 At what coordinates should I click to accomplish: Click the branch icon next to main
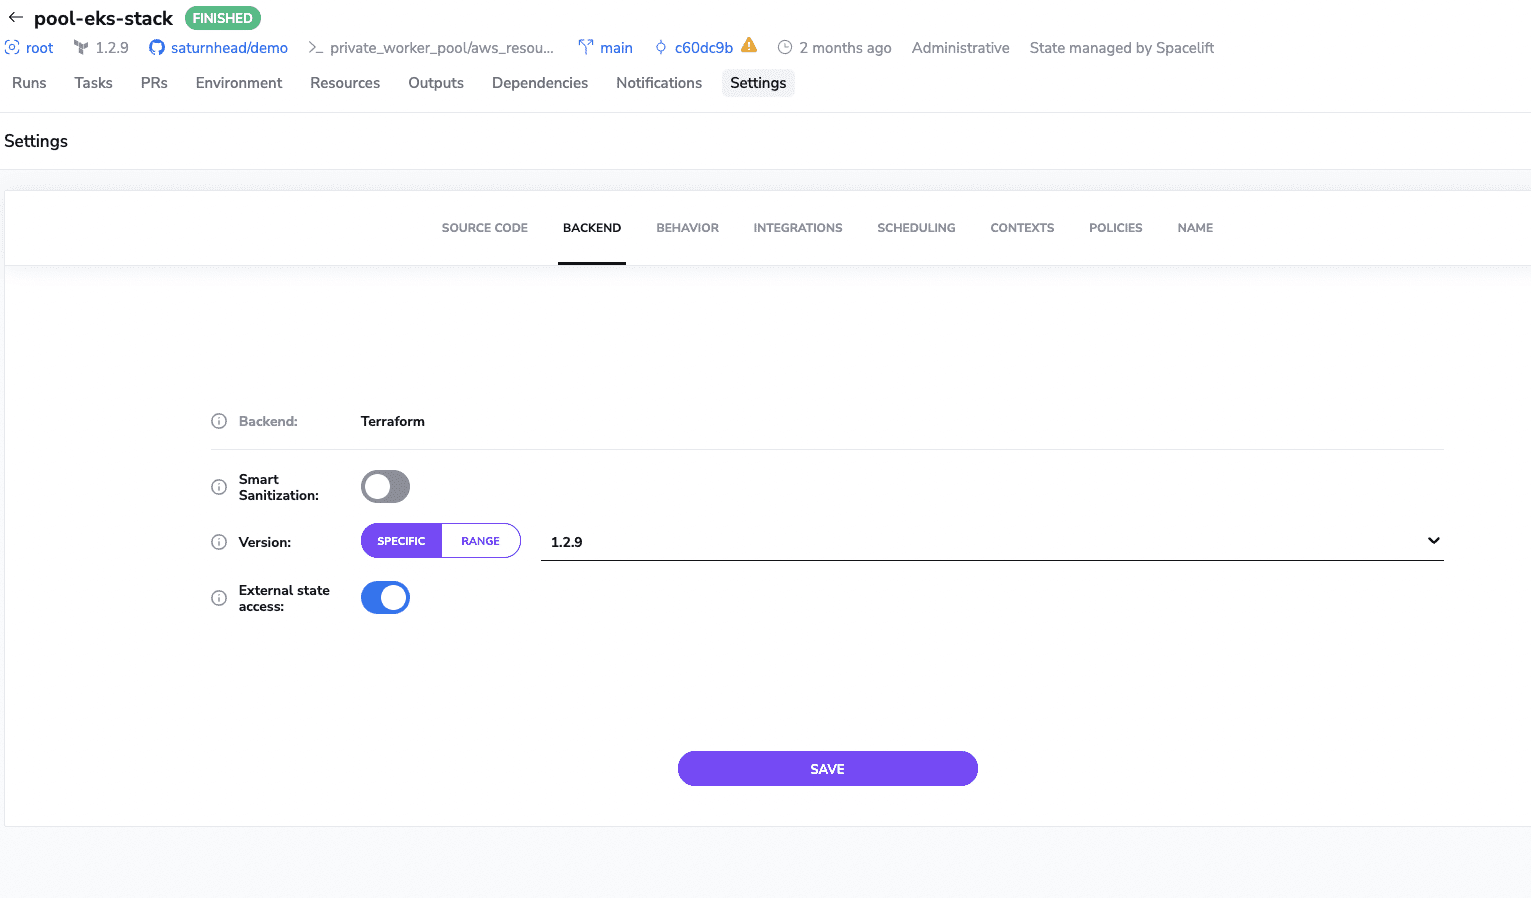coord(585,46)
